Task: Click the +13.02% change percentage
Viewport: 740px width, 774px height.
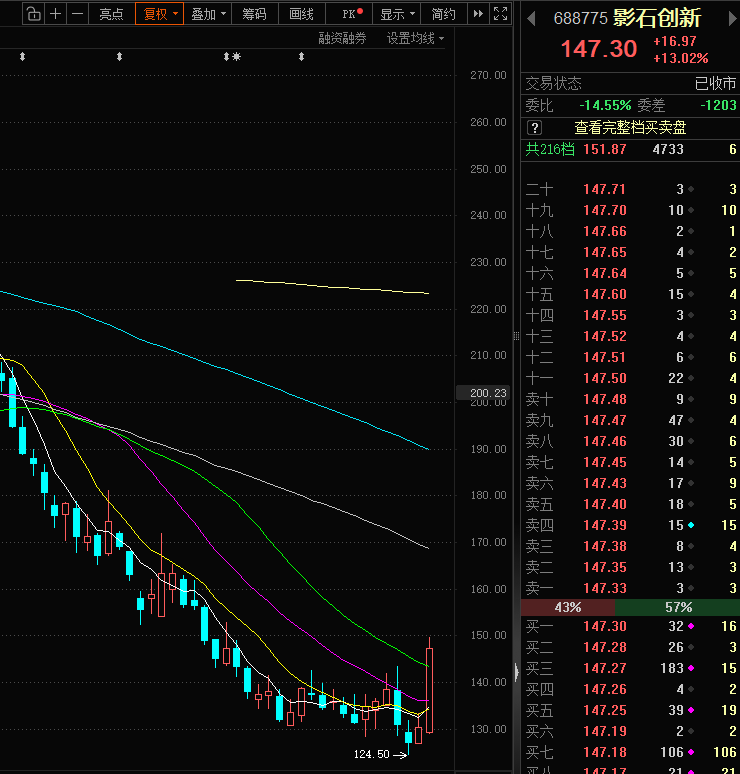Action: click(x=681, y=58)
